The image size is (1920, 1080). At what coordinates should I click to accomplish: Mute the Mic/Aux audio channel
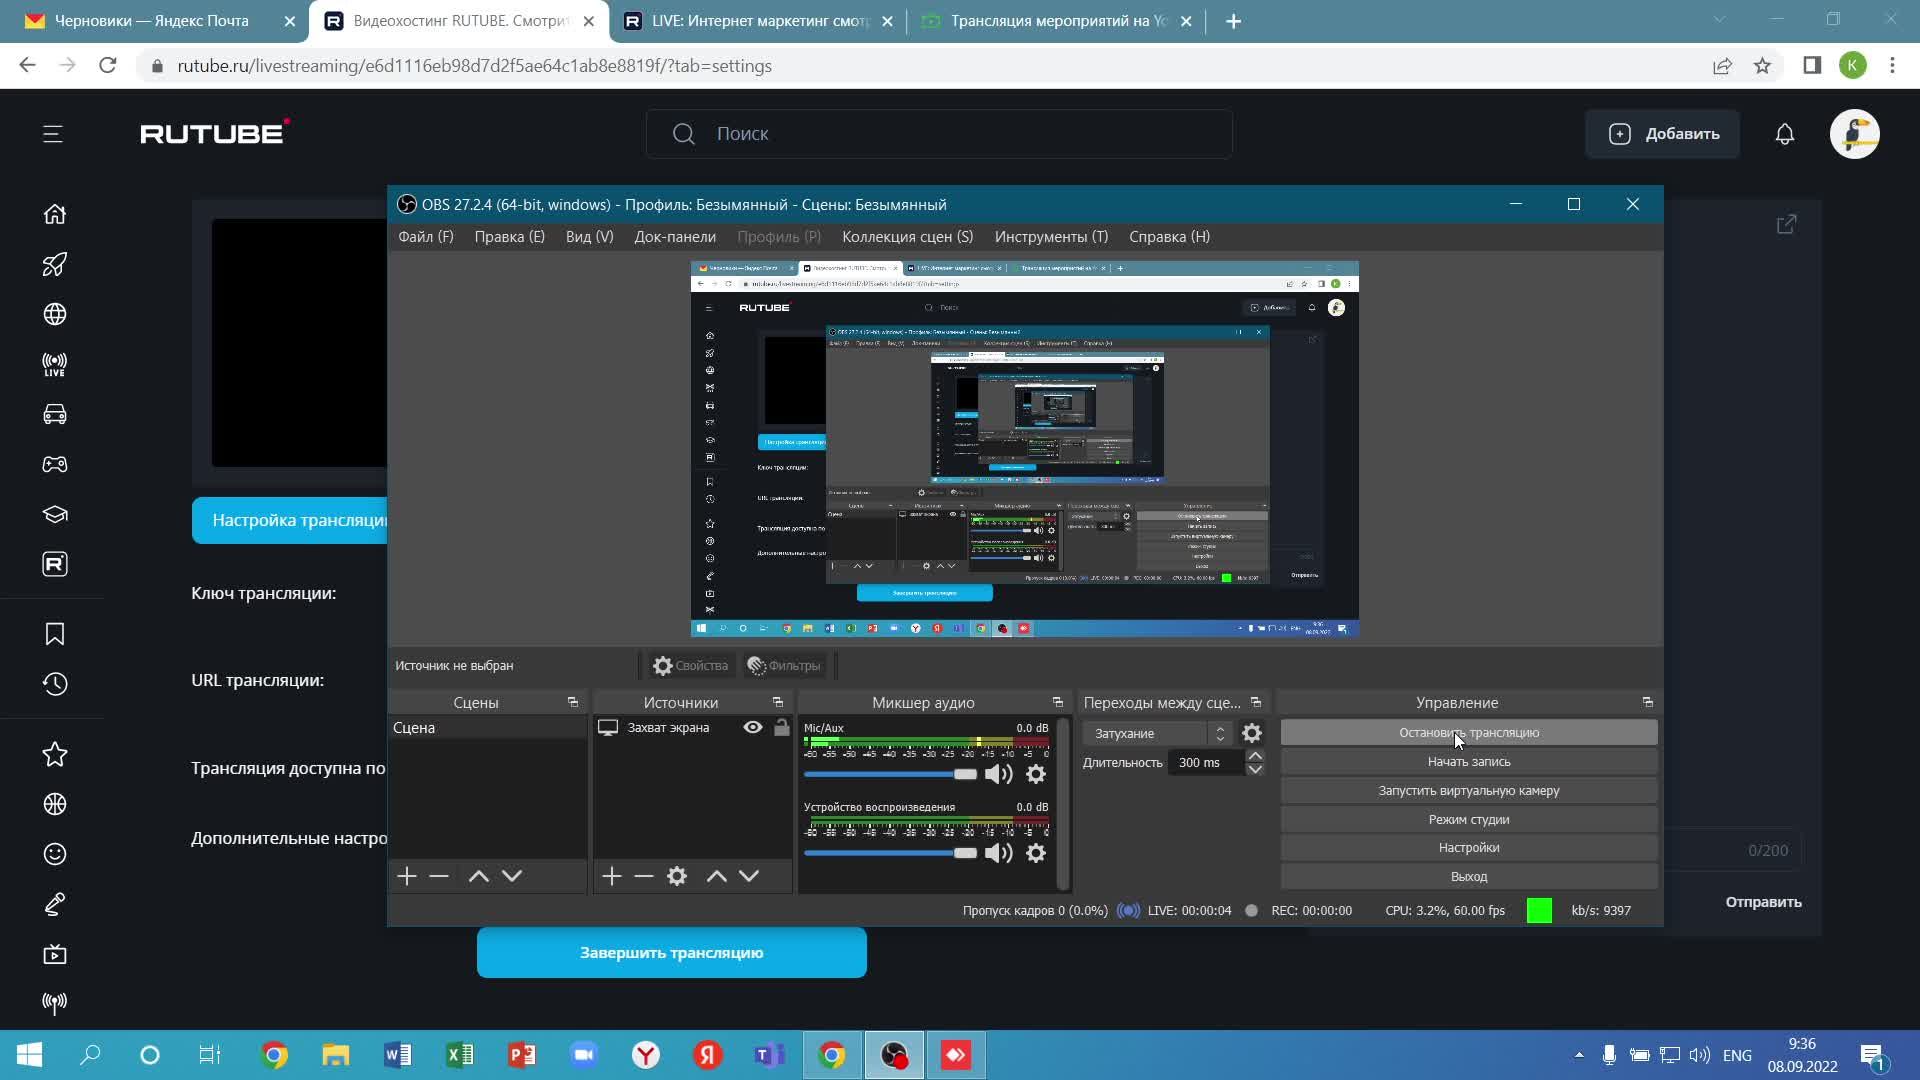[998, 775]
